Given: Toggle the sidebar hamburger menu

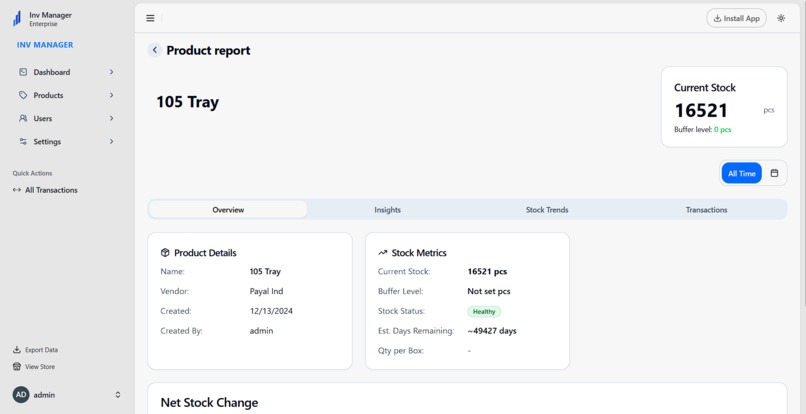Looking at the screenshot, I should (x=150, y=19).
